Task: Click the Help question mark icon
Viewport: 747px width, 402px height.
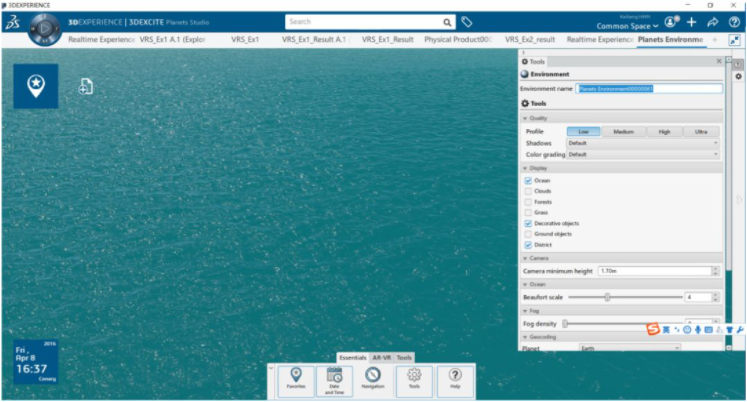Action: (x=455, y=379)
